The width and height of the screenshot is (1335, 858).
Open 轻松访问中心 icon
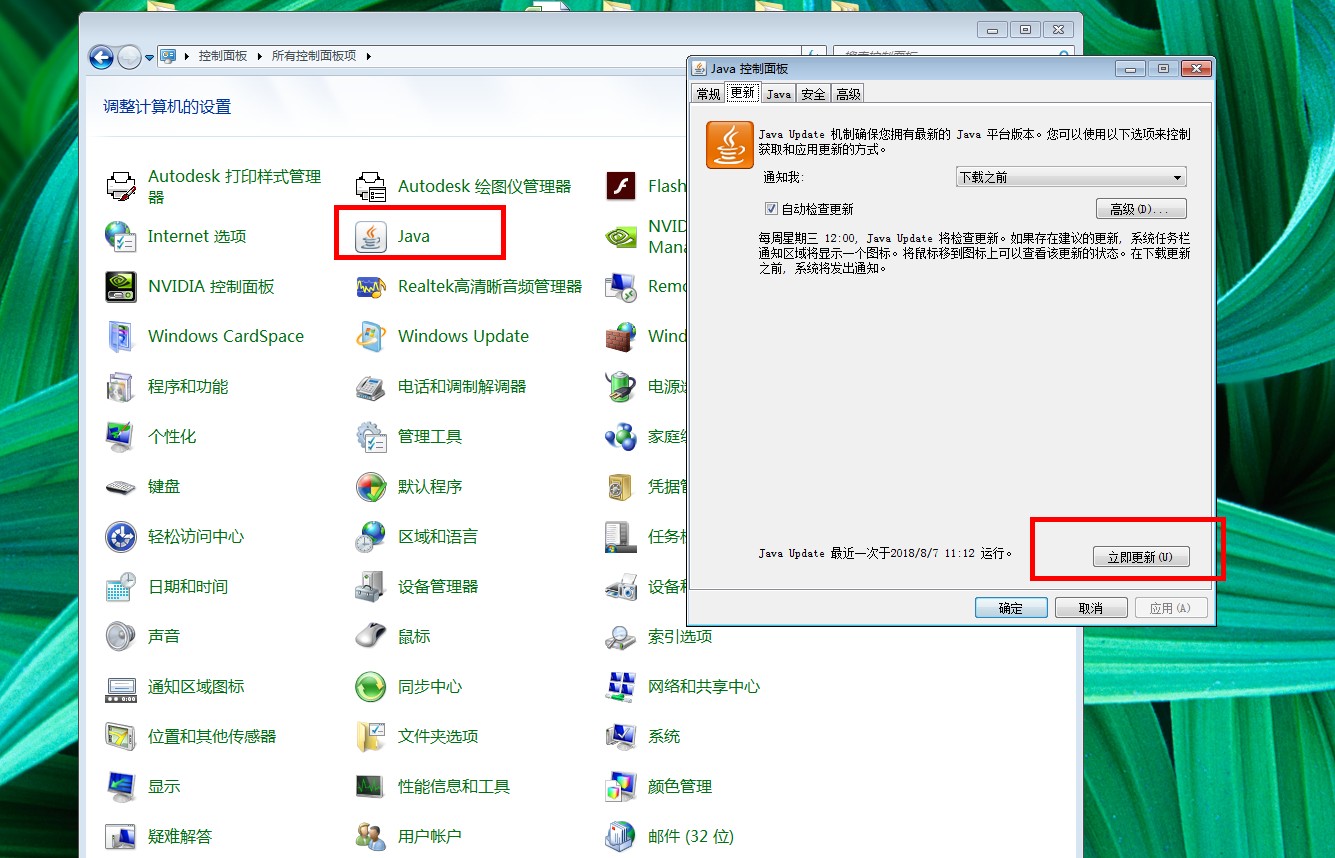click(x=121, y=536)
